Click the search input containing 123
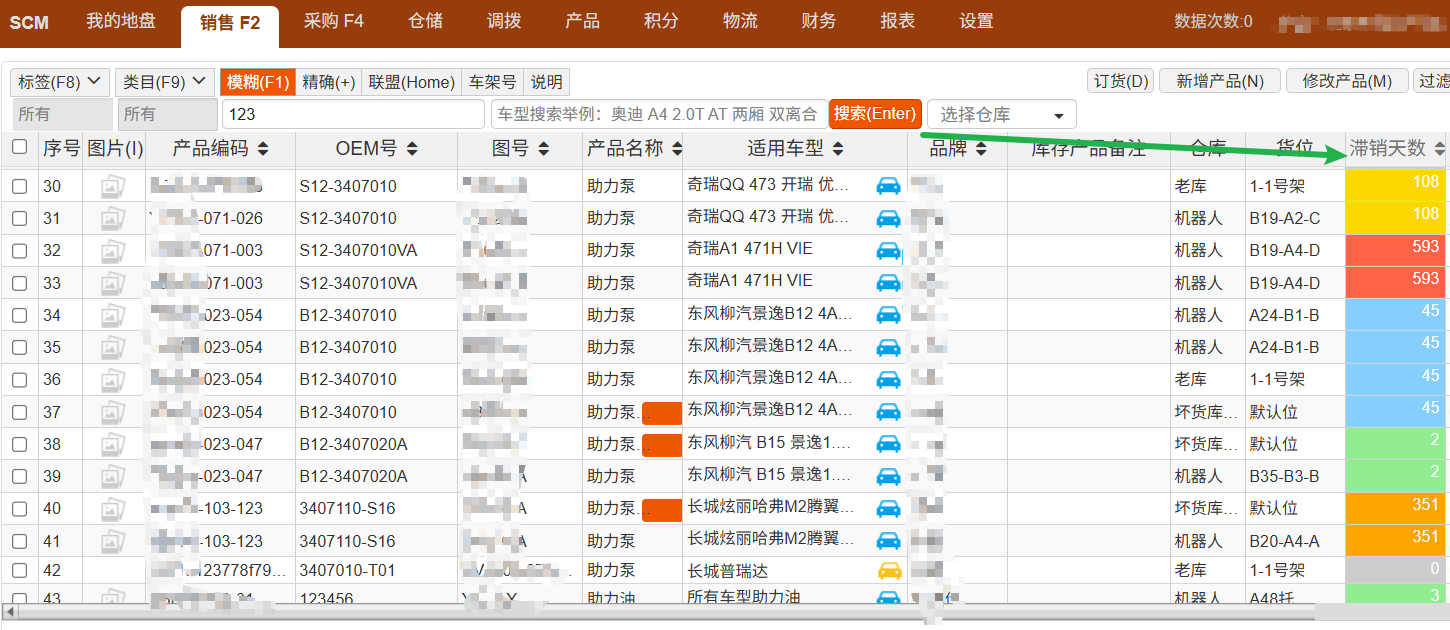This screenshot has height=630, width=1450. [353, 114]
